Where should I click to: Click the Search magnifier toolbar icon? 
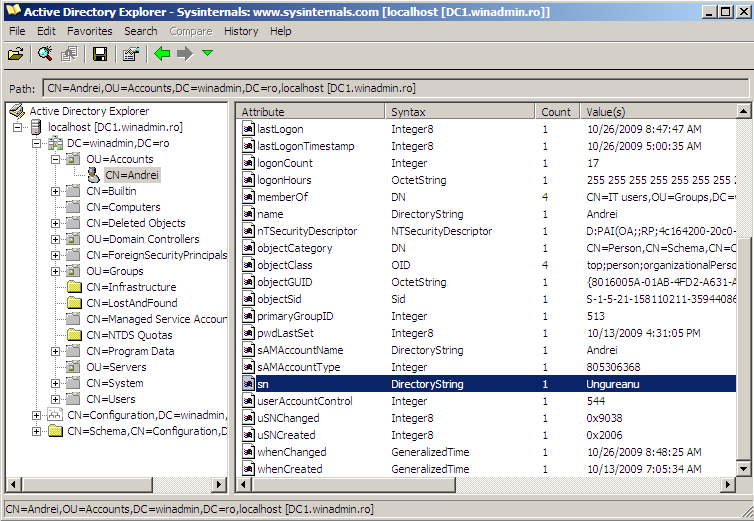(46, 54)
